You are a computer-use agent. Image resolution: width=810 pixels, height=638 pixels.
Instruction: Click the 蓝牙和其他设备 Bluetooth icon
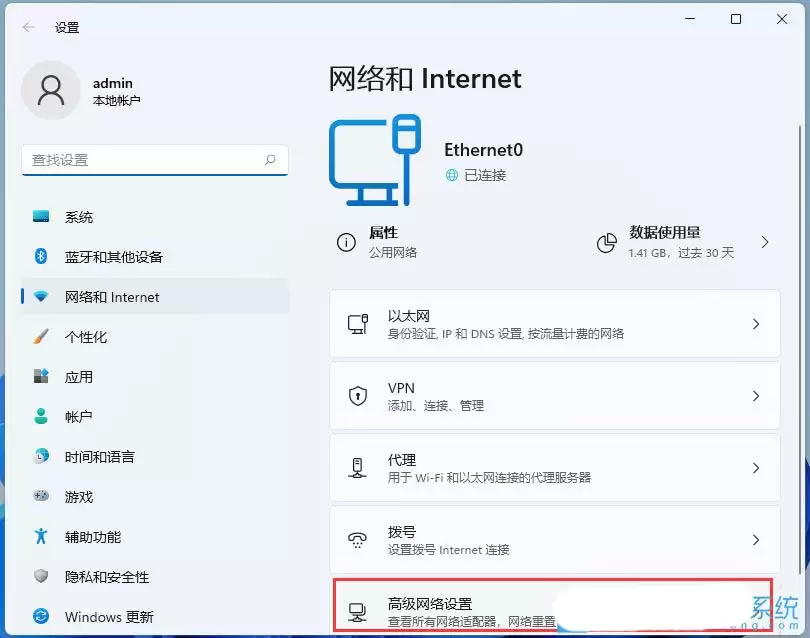tap(40, 257)
